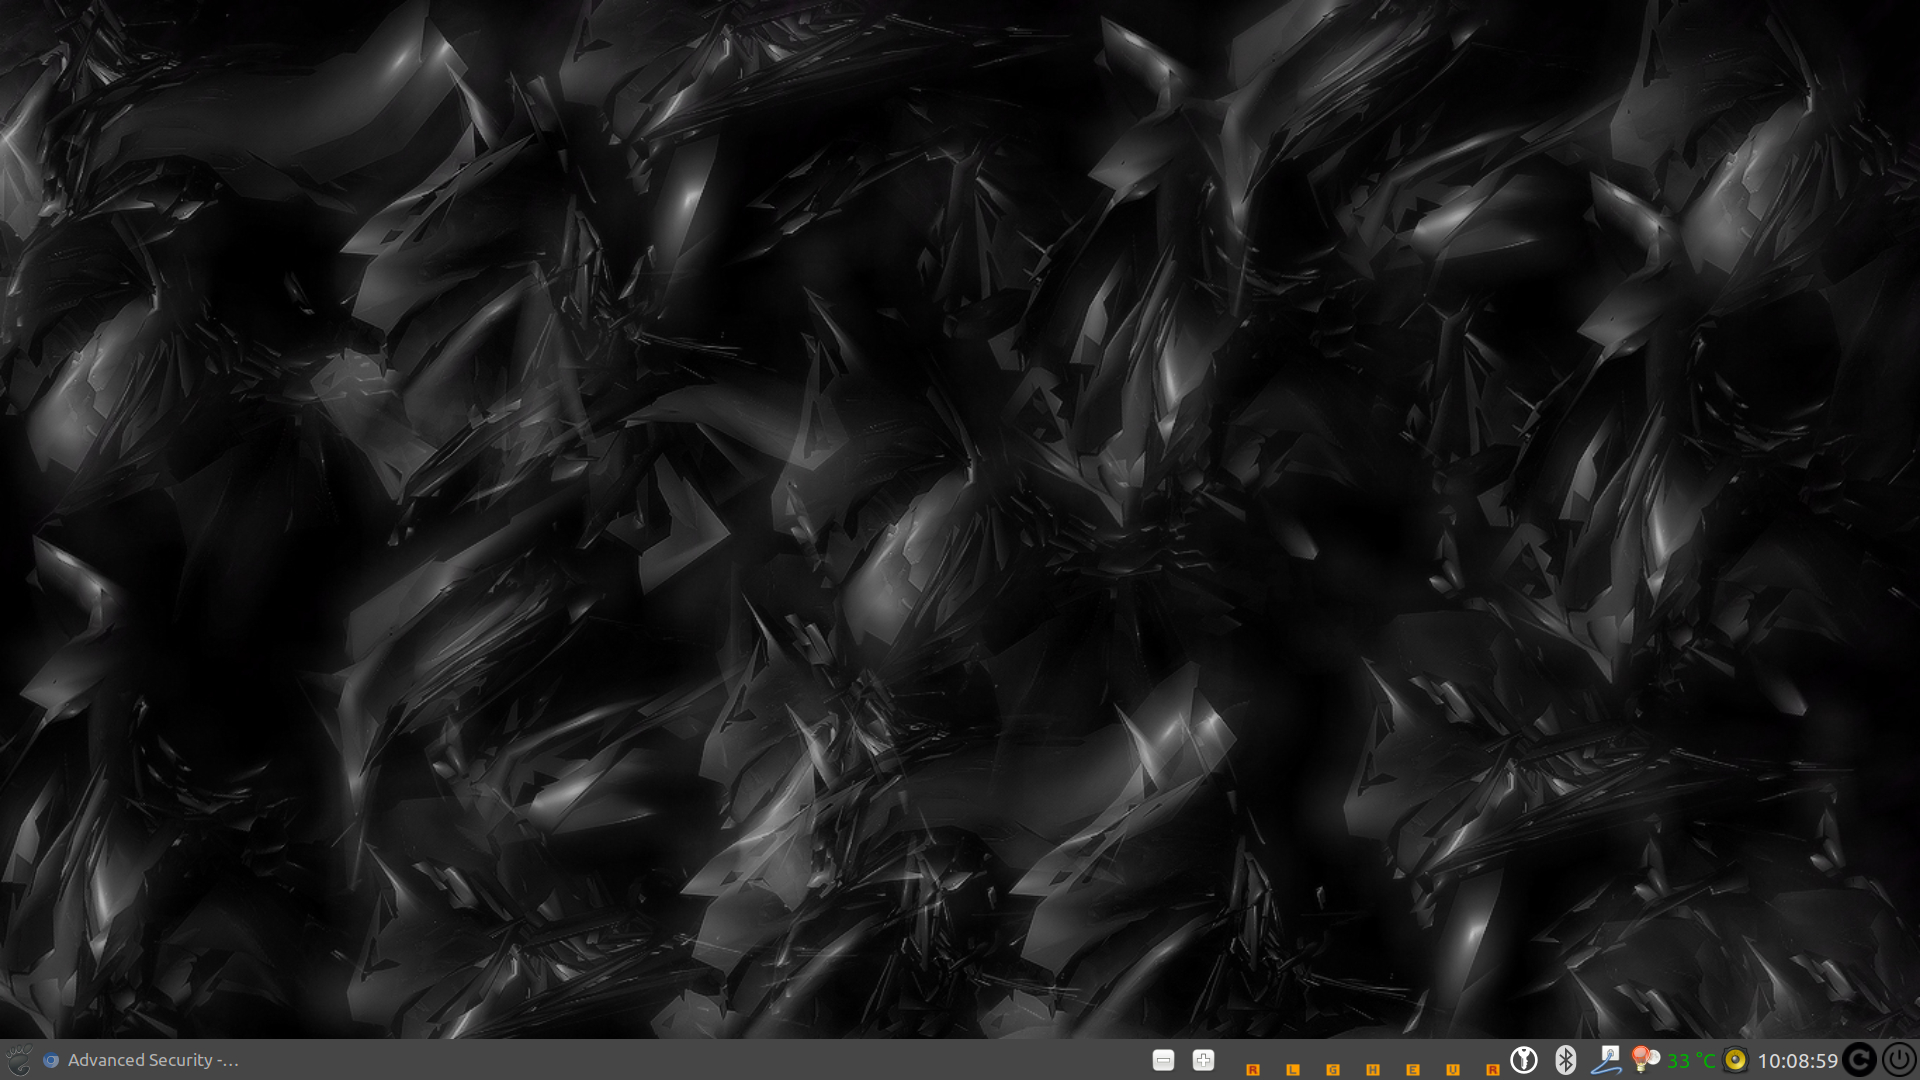1920x1080 pixels.
Task: Click the minus panel button
Action: coord(1163,1060)
